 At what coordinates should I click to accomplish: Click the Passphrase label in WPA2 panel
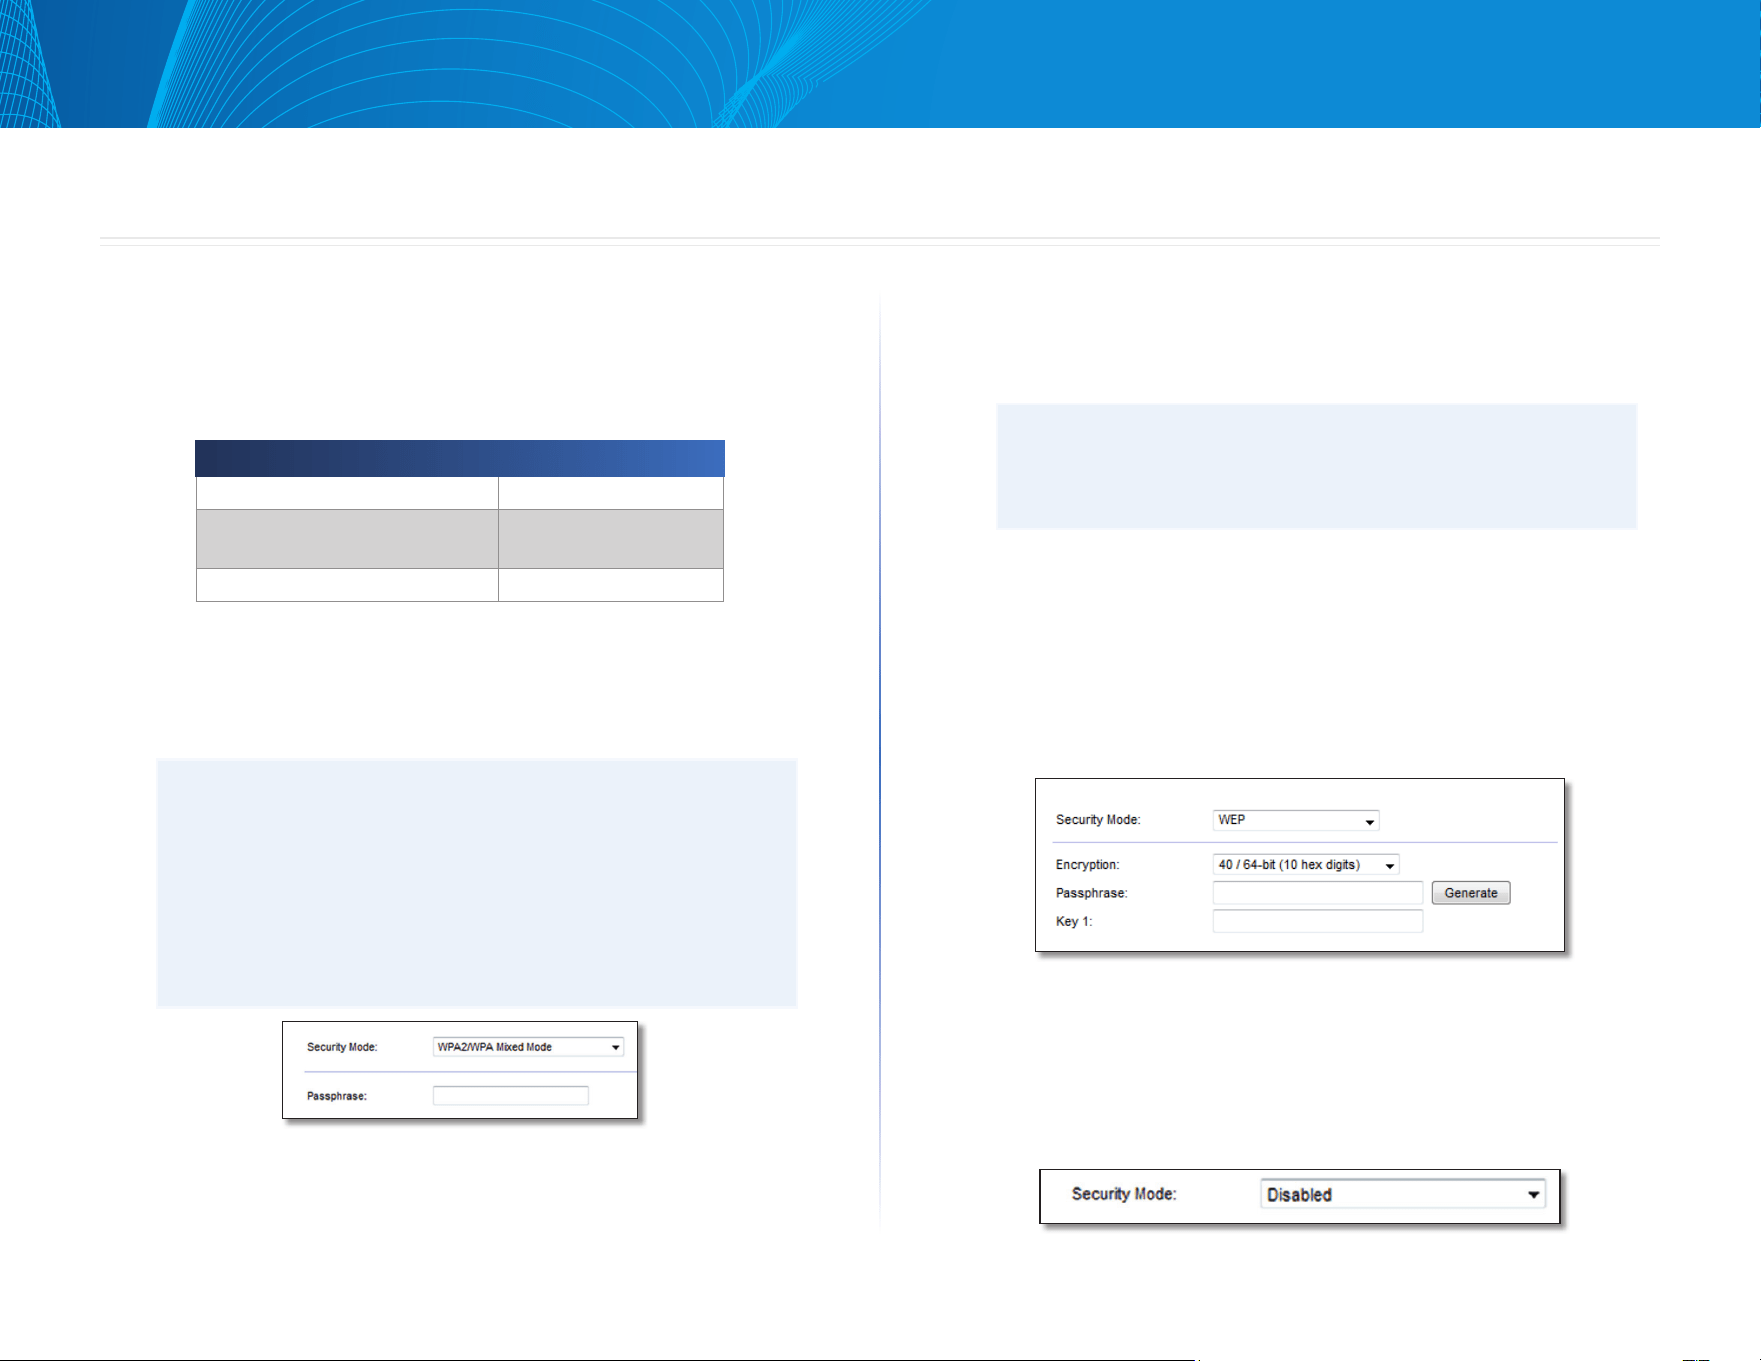[336, 1096]
